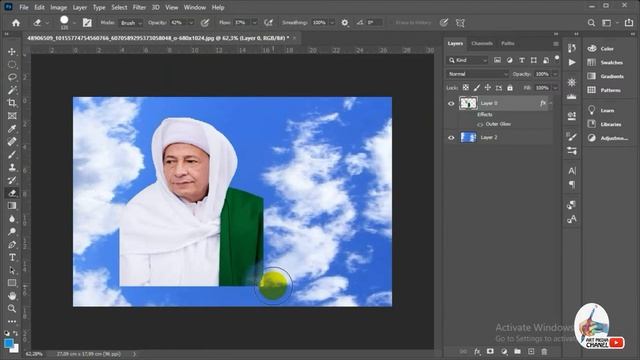Viewport: 640px width, 360px height.
Task: Select the Zoom tool in toolbox
Action: (12, 309)
